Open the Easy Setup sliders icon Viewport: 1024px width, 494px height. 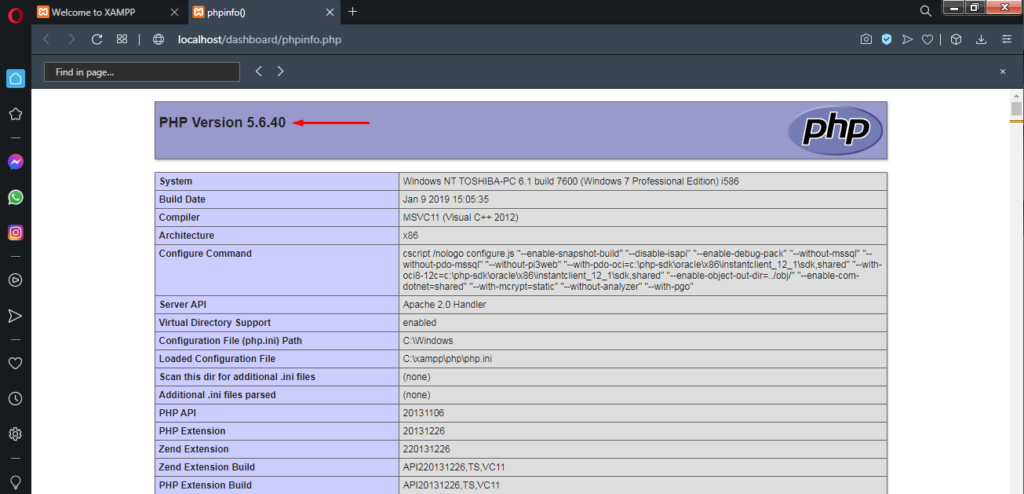pos(1006,40)
